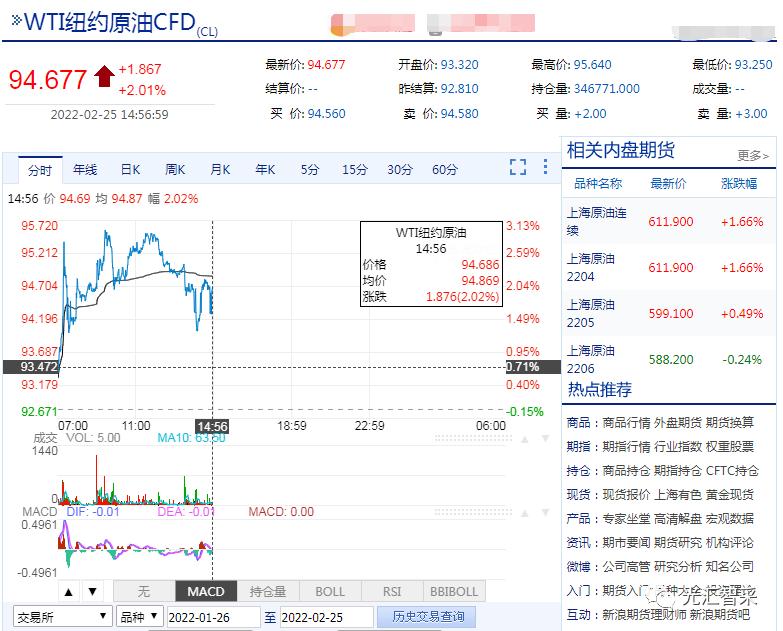783x631 pixels.
Task: Open the 上海原油2204 futures link
Action: (590, 268)
